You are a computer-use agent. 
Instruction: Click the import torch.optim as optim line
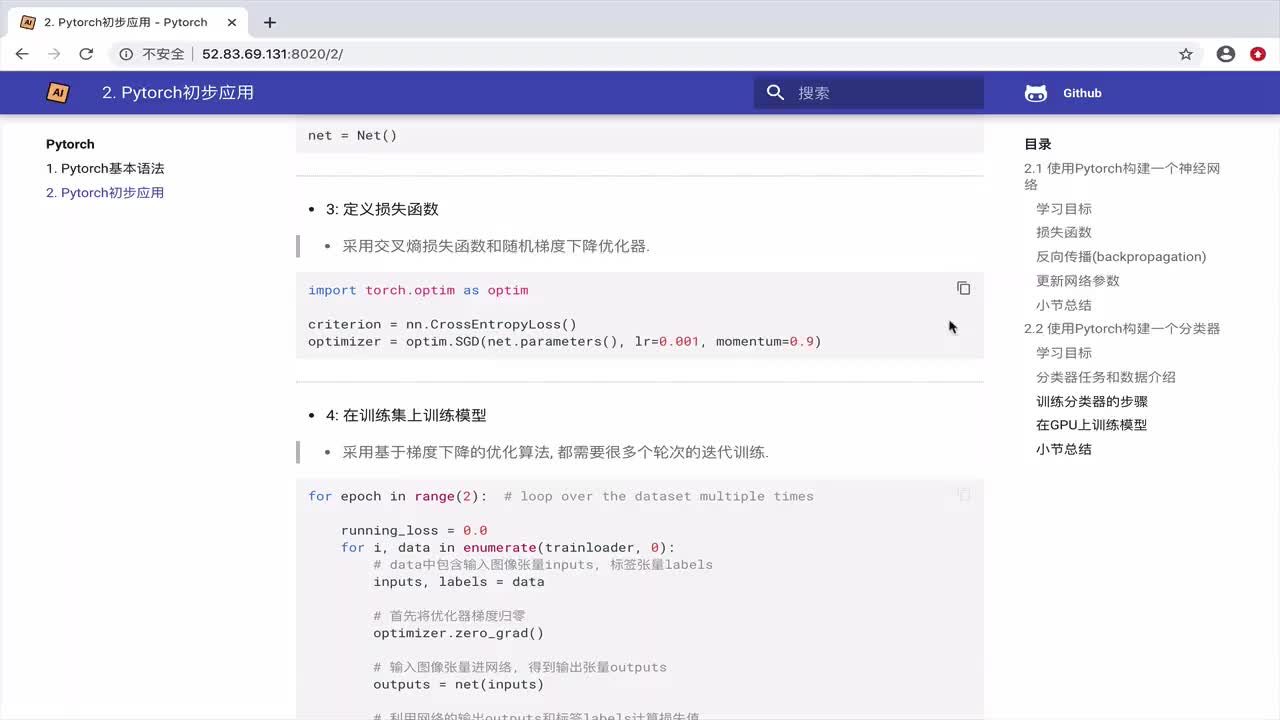click(418, 290)
